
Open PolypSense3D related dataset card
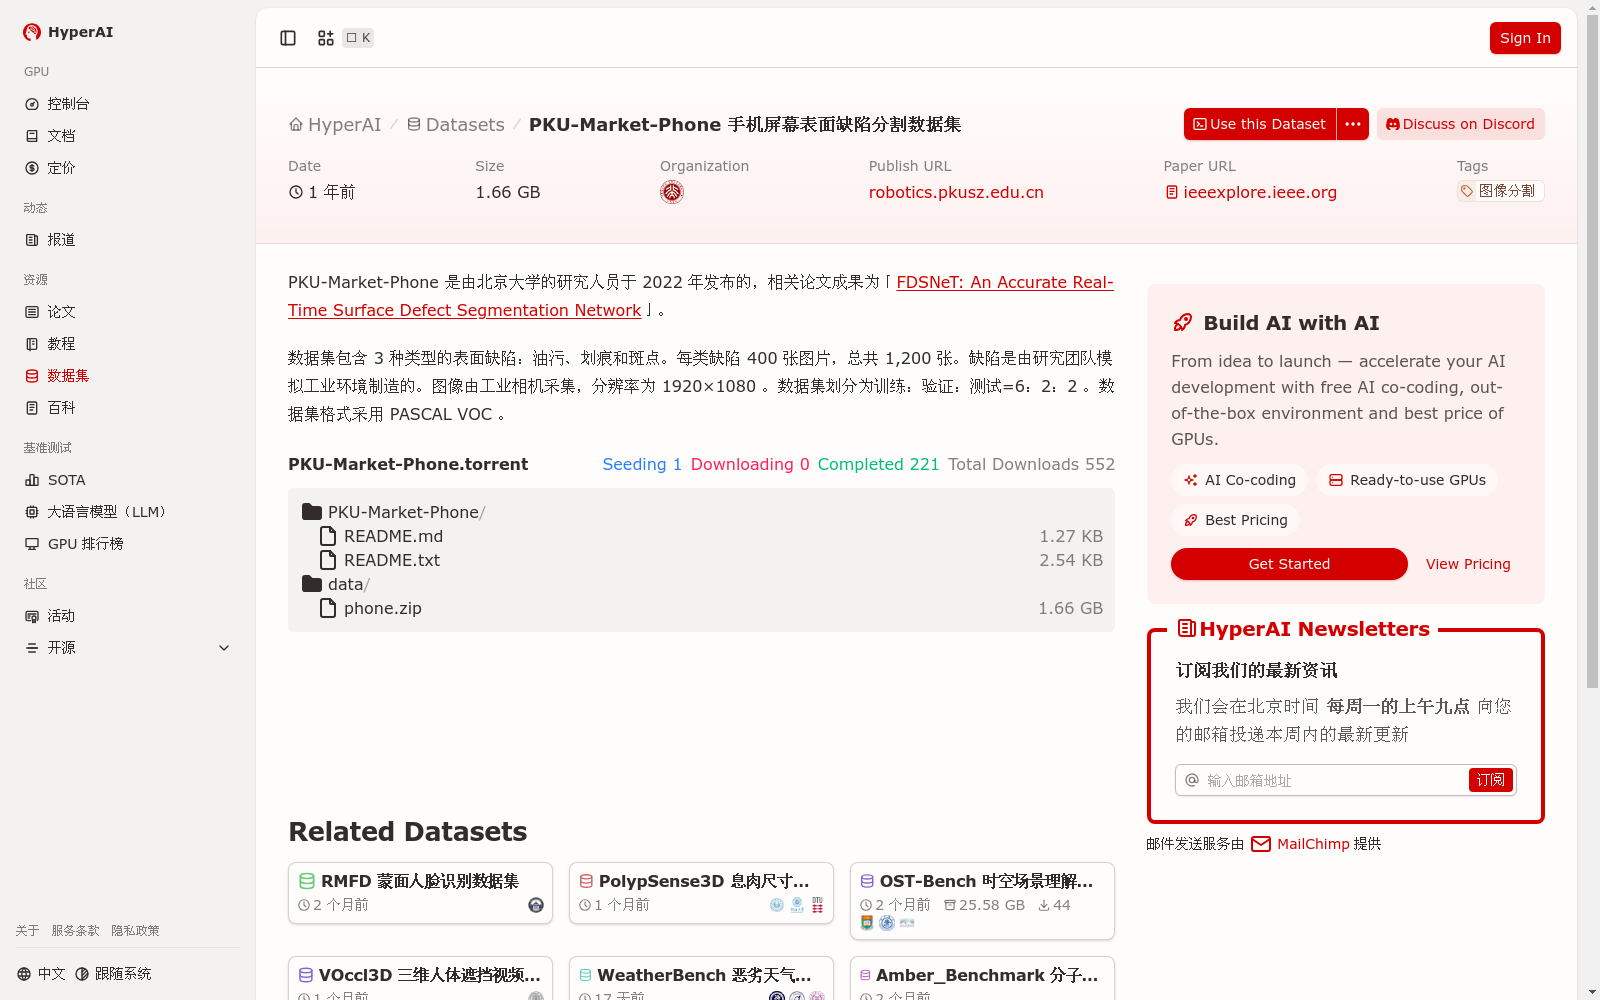701,893
